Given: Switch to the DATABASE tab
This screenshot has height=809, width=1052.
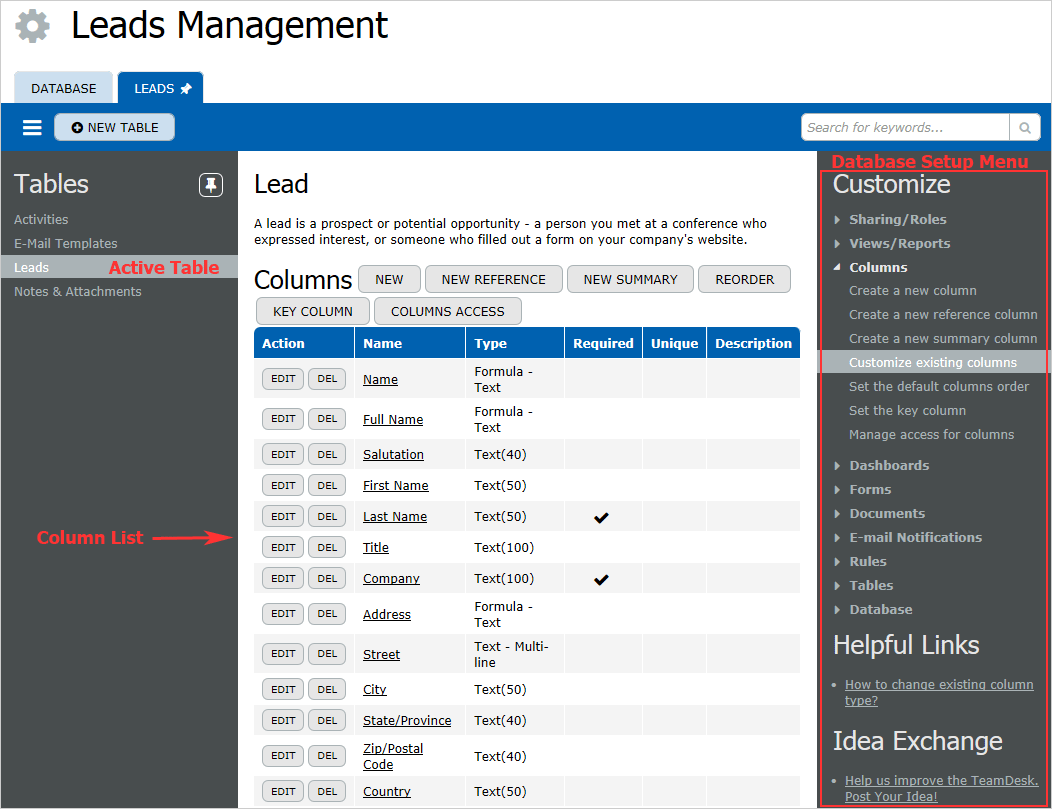Looking at the screenshot, I should click(x=64, y=88).
